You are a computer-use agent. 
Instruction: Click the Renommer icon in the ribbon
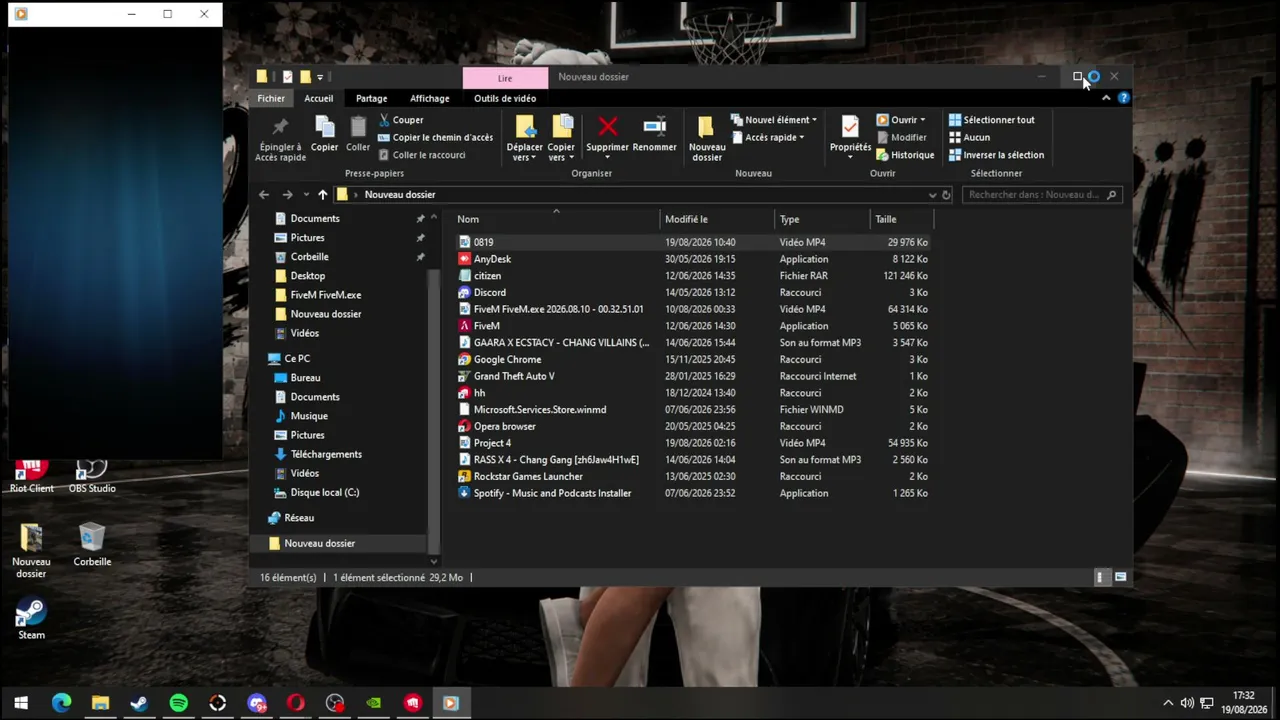(655, 126)
